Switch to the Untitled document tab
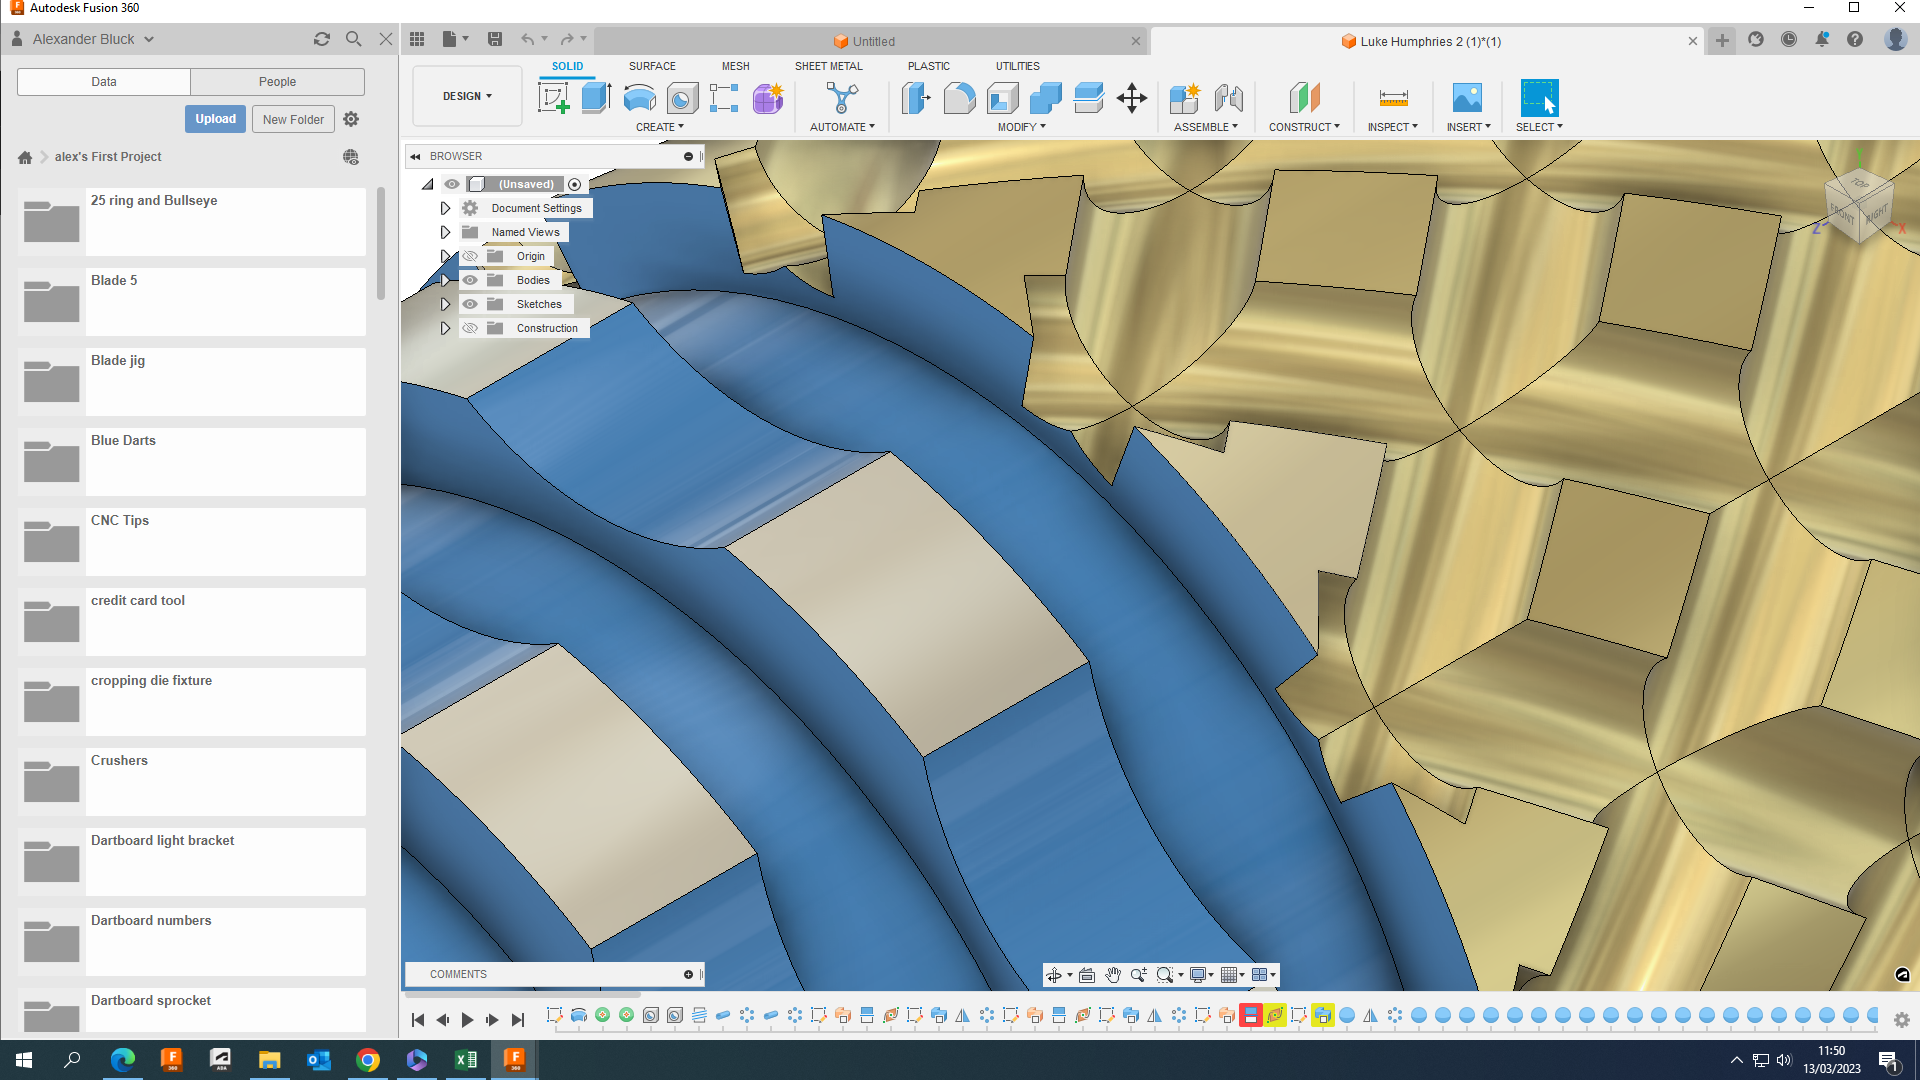This screenshot has height=1080, width=1920. [873, 41]
